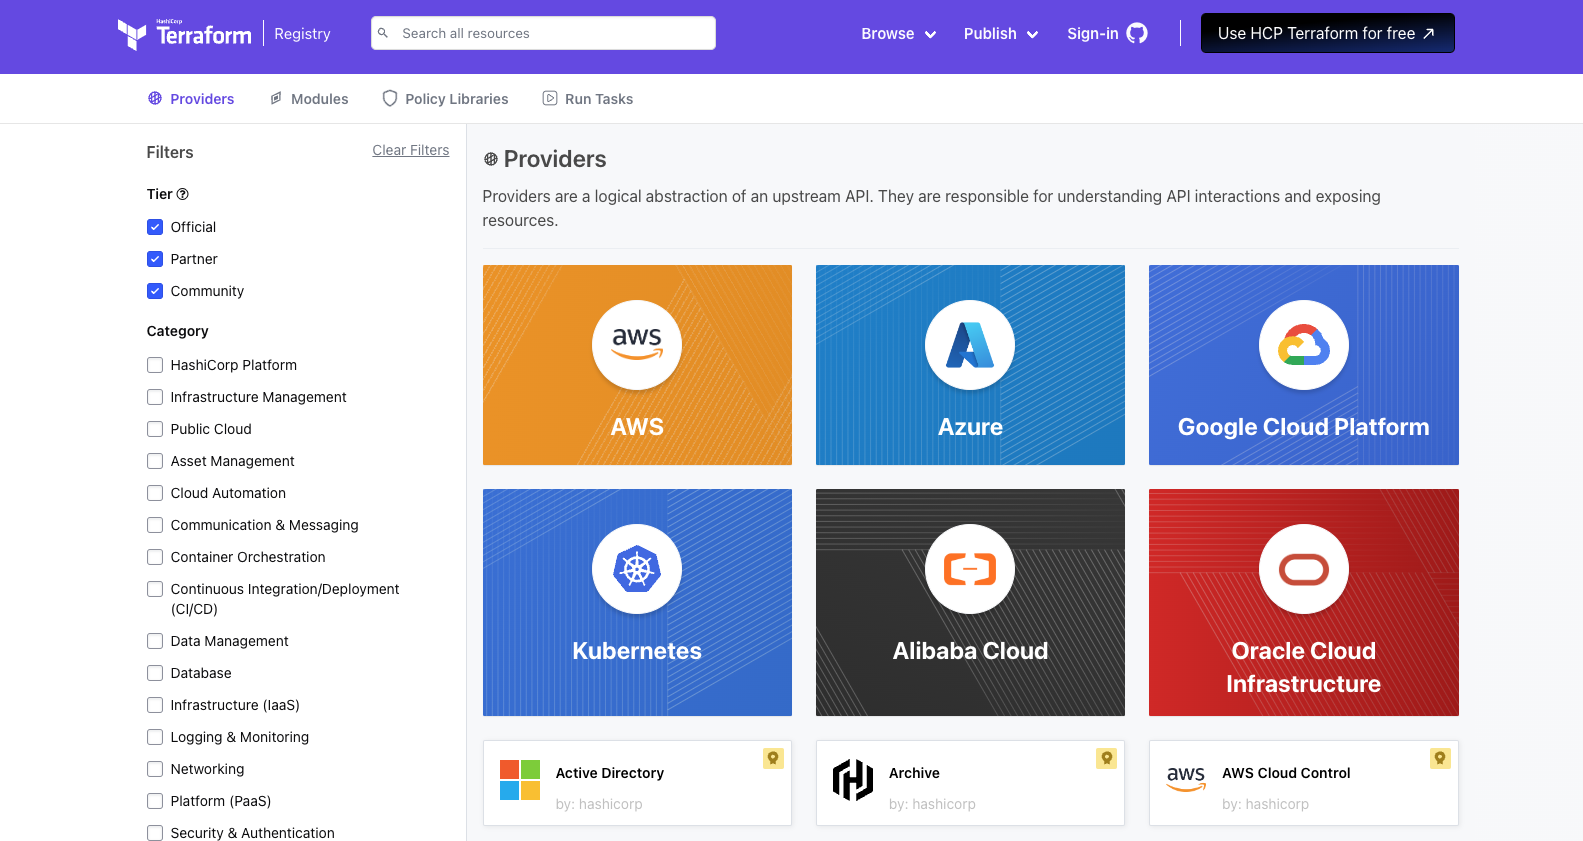Uncheck the Community tier checkbox

pyautogui.click(x=155, y=291)
